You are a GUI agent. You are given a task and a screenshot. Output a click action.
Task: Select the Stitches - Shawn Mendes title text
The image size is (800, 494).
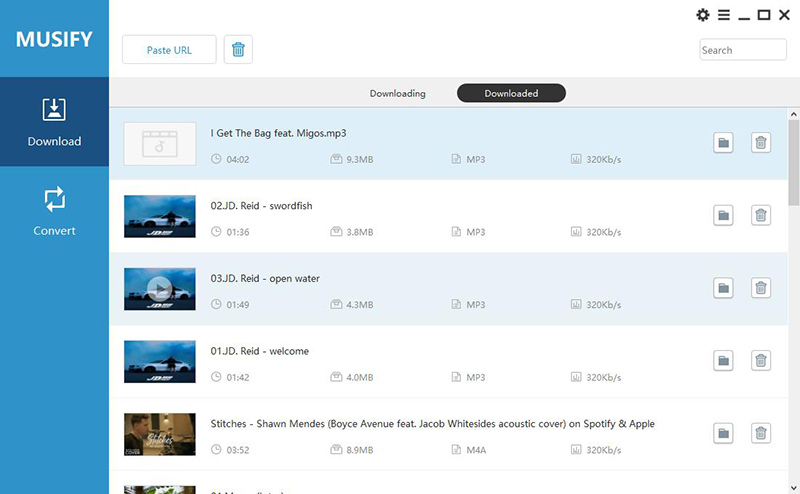click(432, 424)
